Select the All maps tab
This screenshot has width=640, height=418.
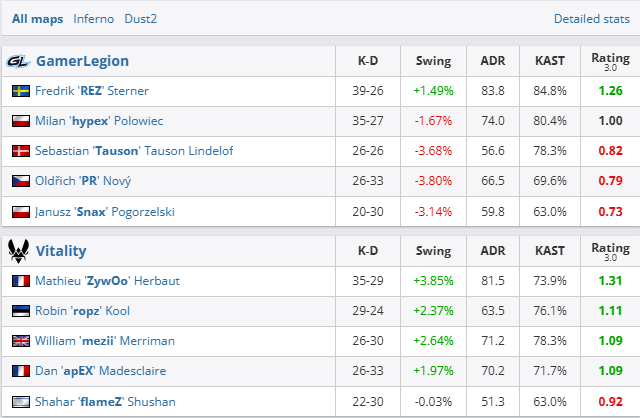37,18
